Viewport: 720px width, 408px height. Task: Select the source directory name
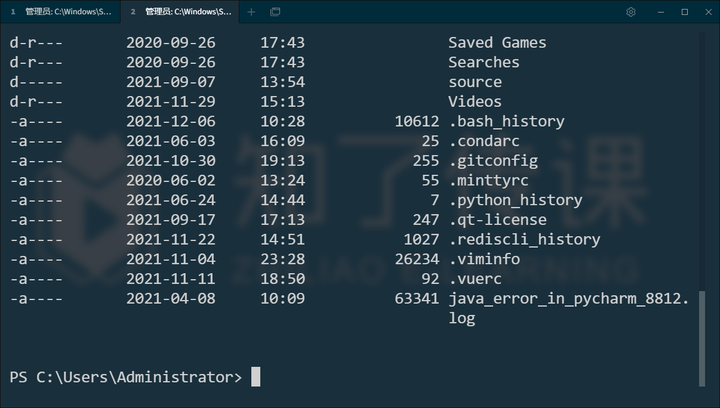coord(475,82)
